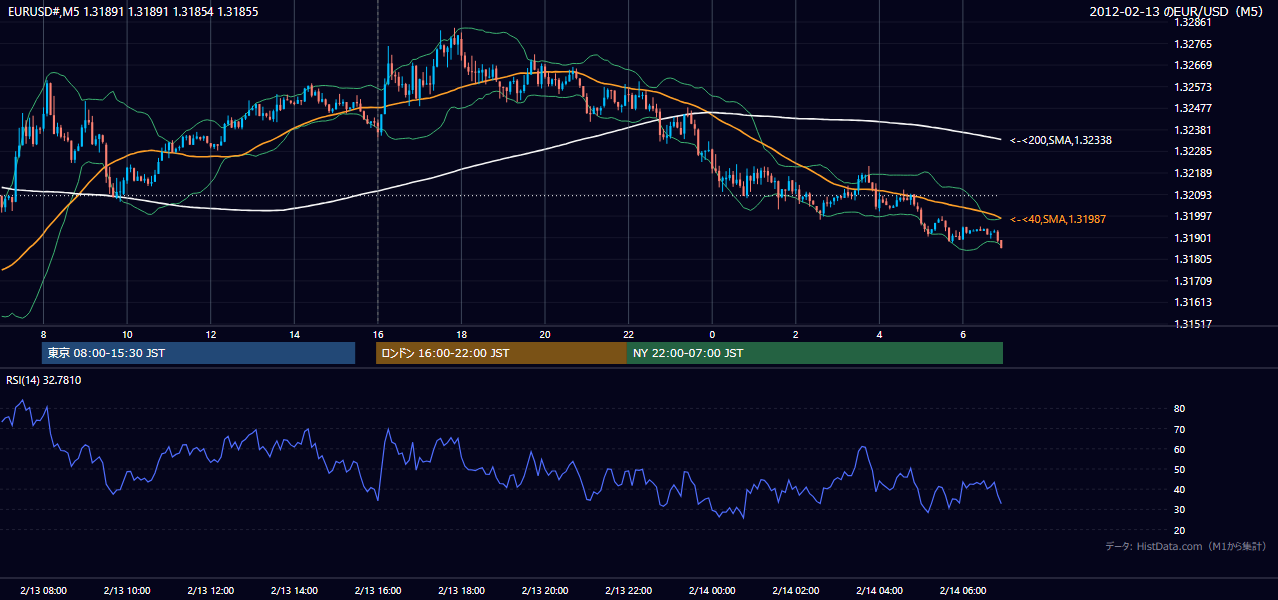Screen dimensions: 1278x600
Task: Click RSI axis level 60
Action: [1180, 449]
